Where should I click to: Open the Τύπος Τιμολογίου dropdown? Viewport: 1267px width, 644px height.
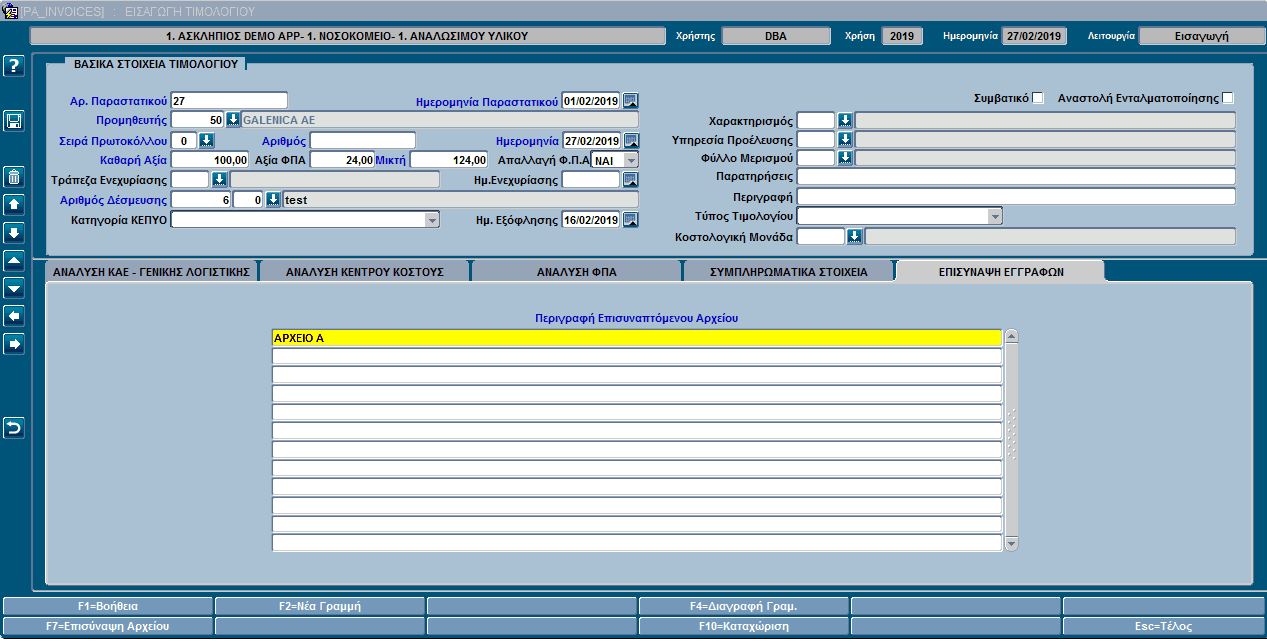click(x=994, y=216)
